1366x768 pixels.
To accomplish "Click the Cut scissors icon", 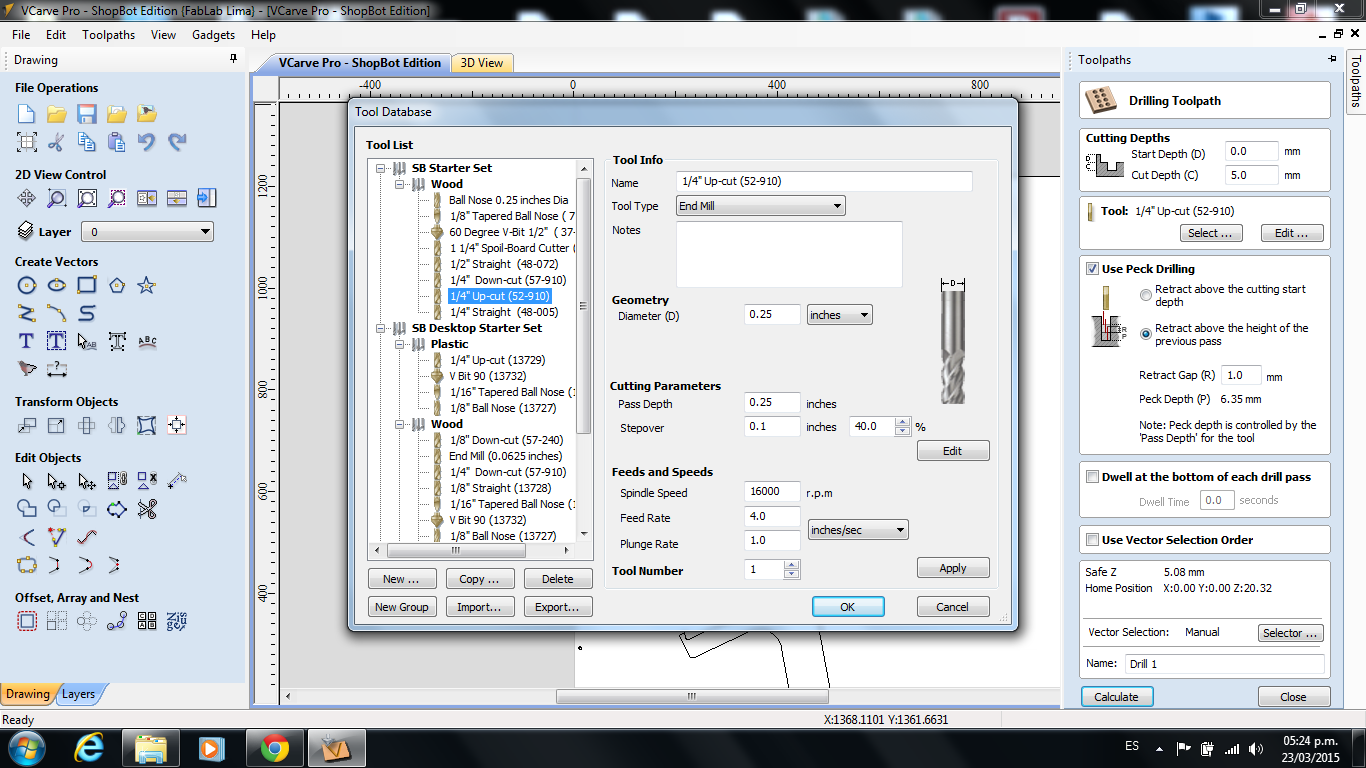I will point(57,142).
